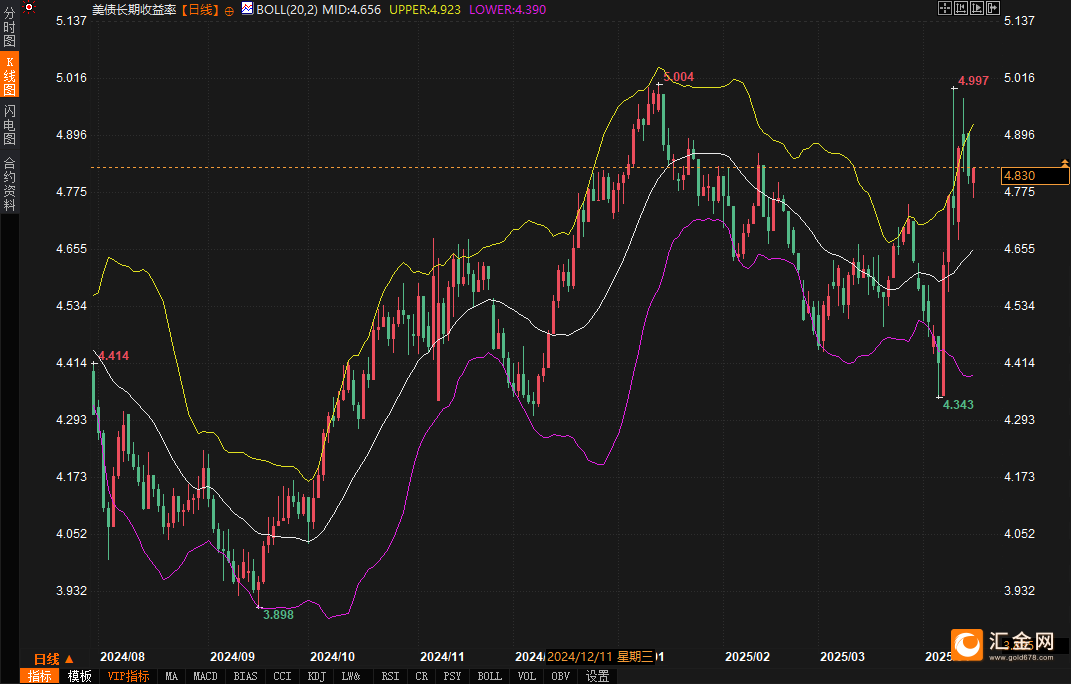Image resolution: width=1071 pixels, height=684 pixels.
Task: Apply the PSY indicator
Action: click(x=452, y=676)
